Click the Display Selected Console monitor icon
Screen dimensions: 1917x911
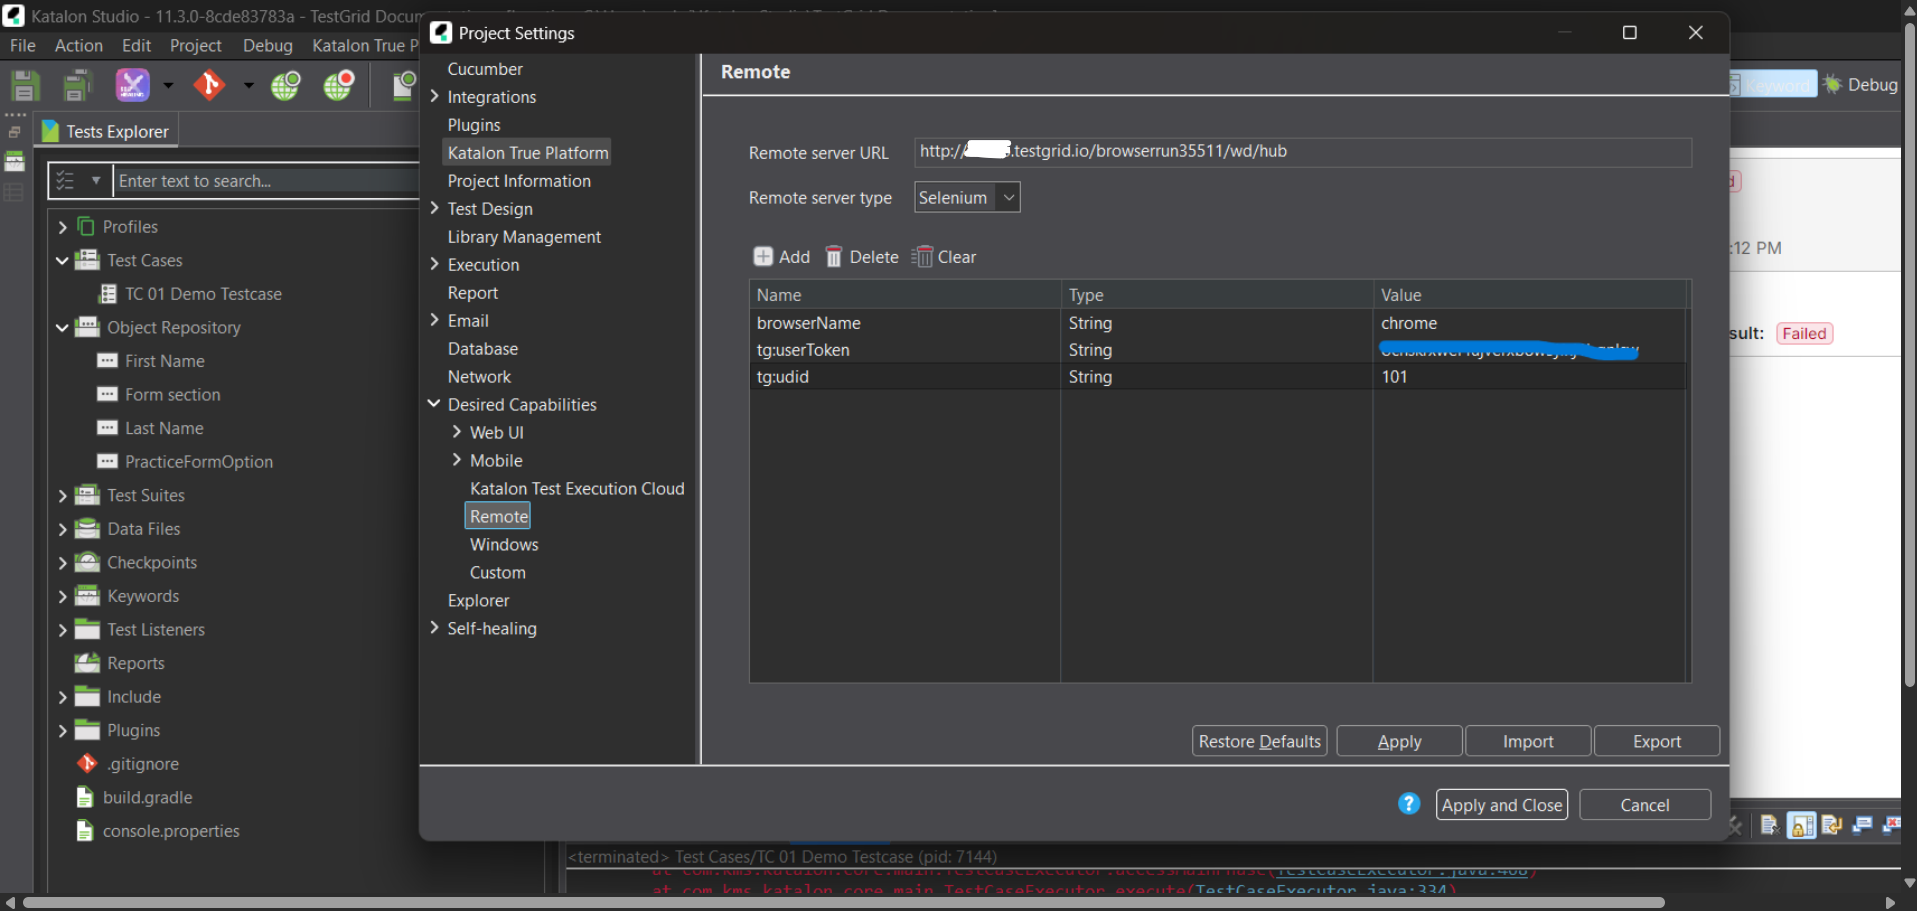pos(1862,825)
